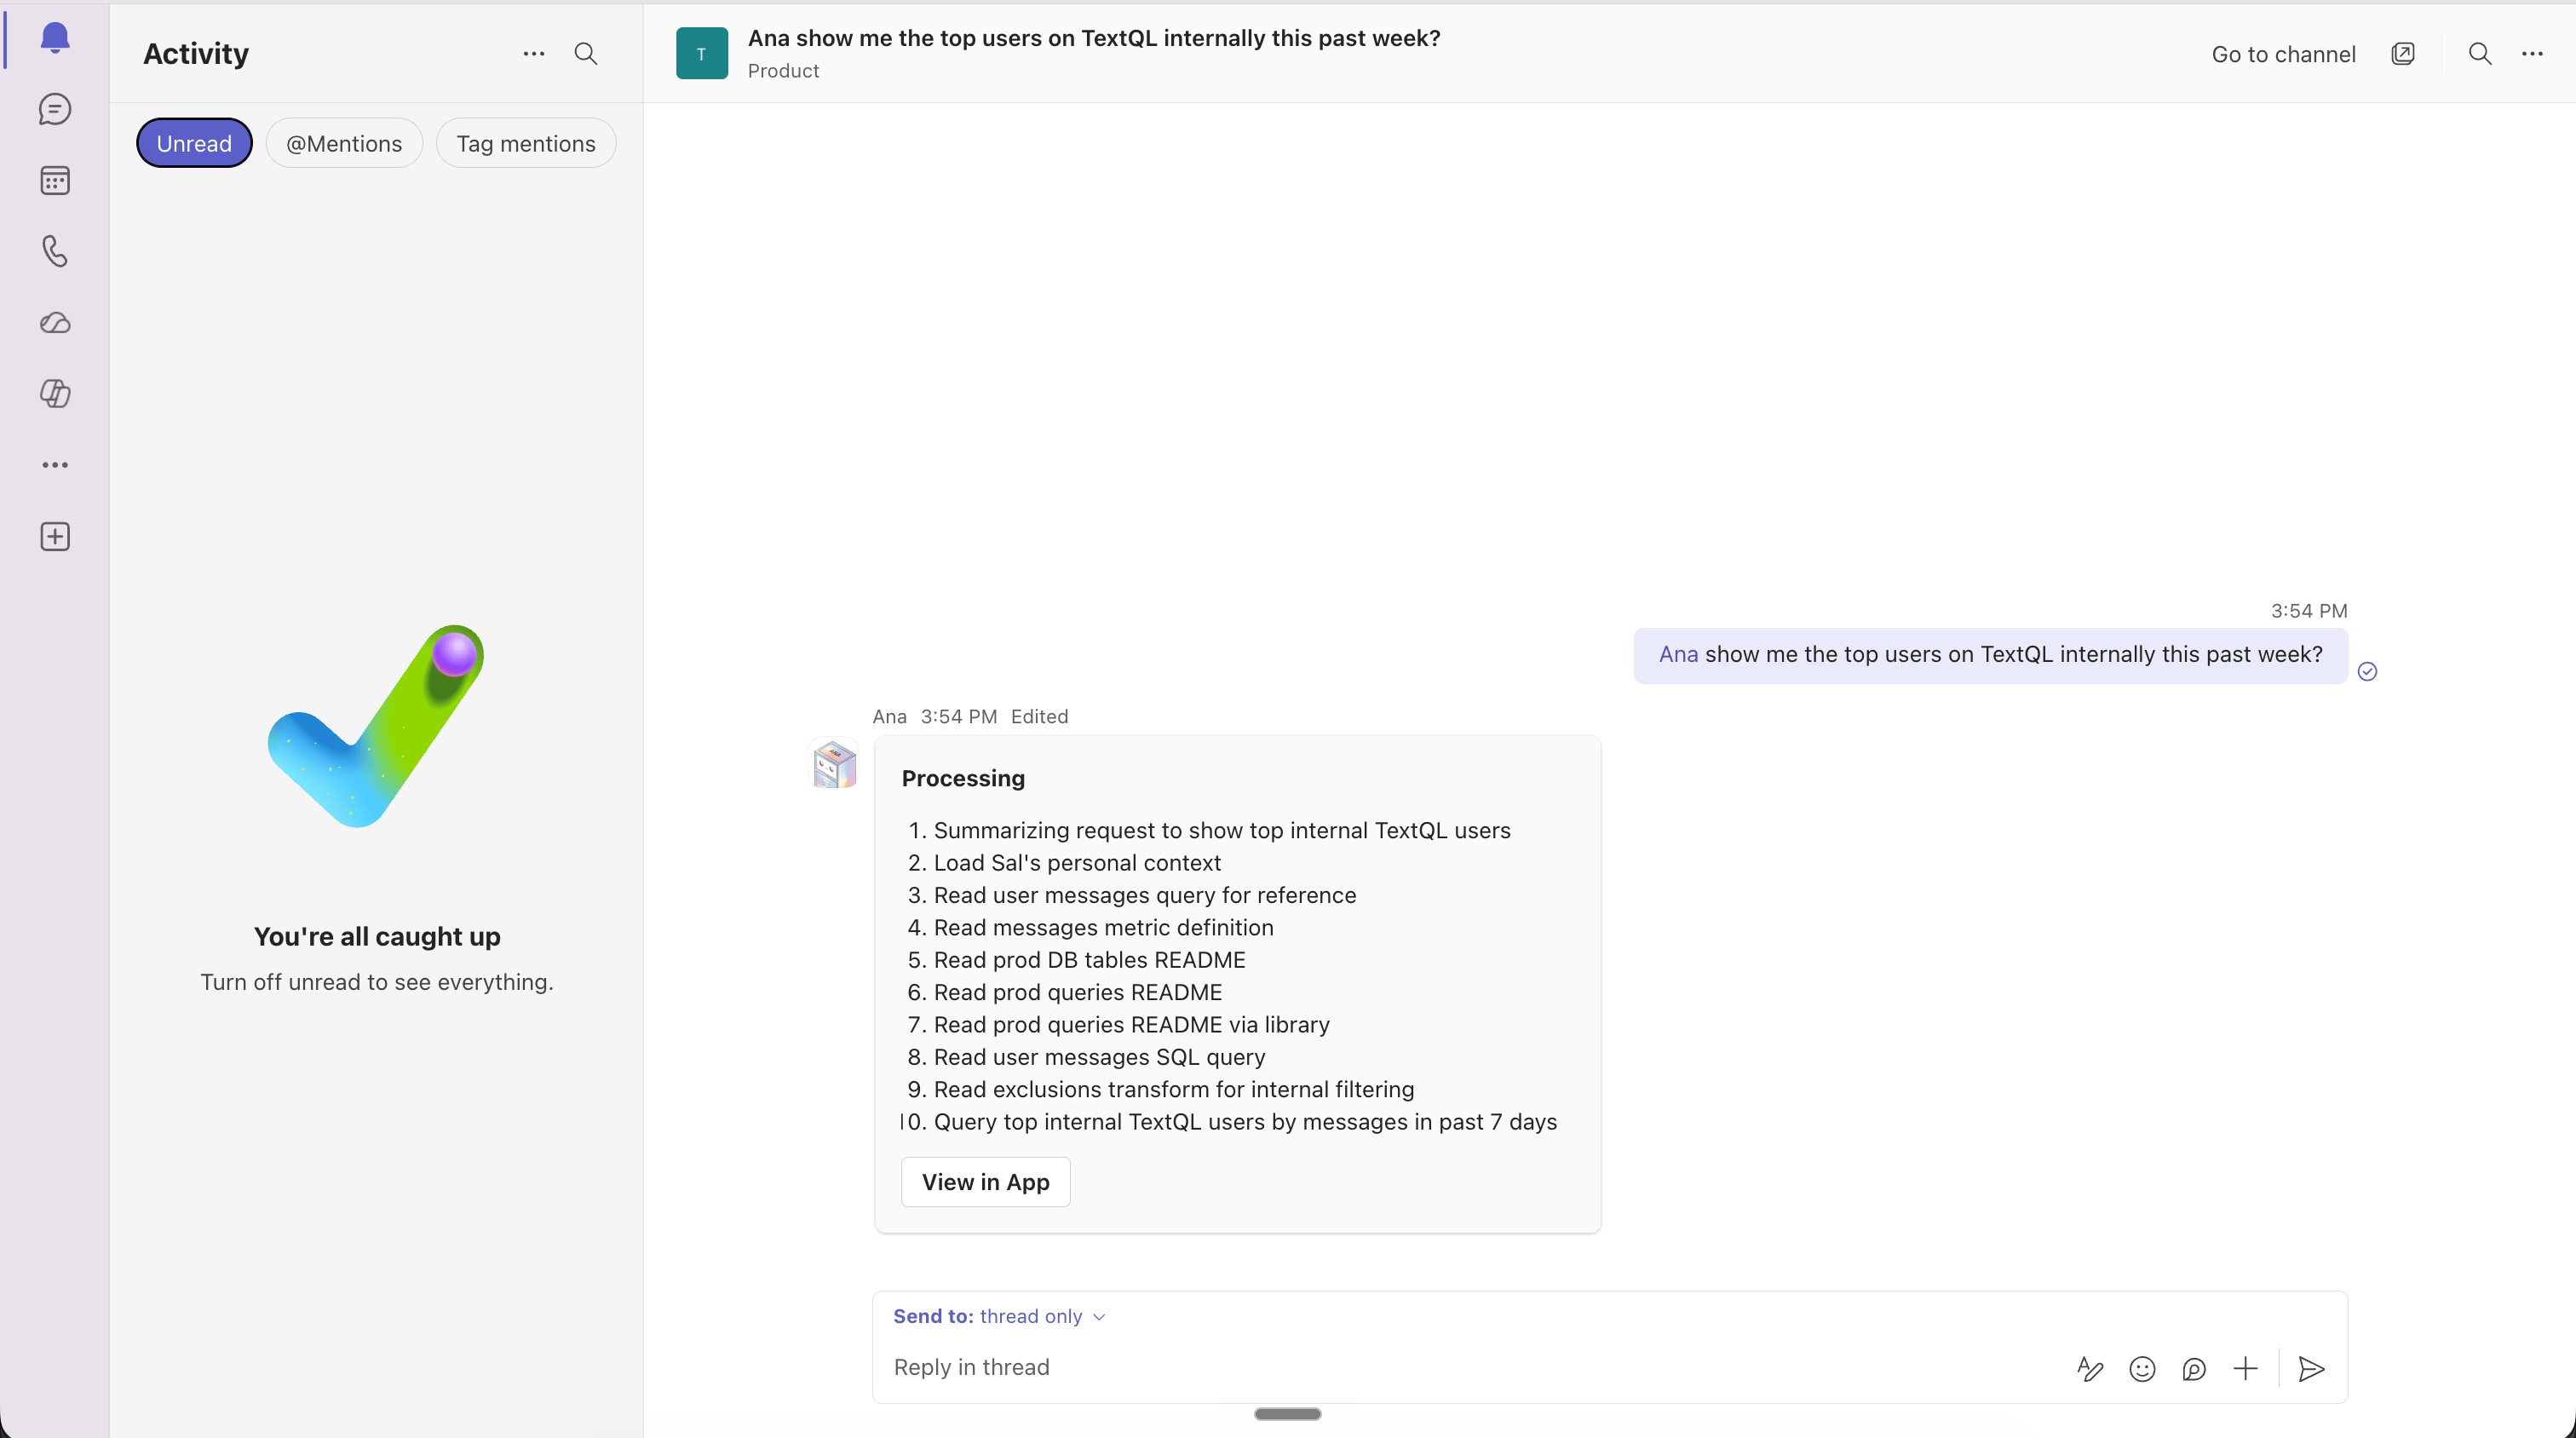Open Activity pane more options ellipsis
This screenshot has height=1438, width=2576.
pos(534,53)
